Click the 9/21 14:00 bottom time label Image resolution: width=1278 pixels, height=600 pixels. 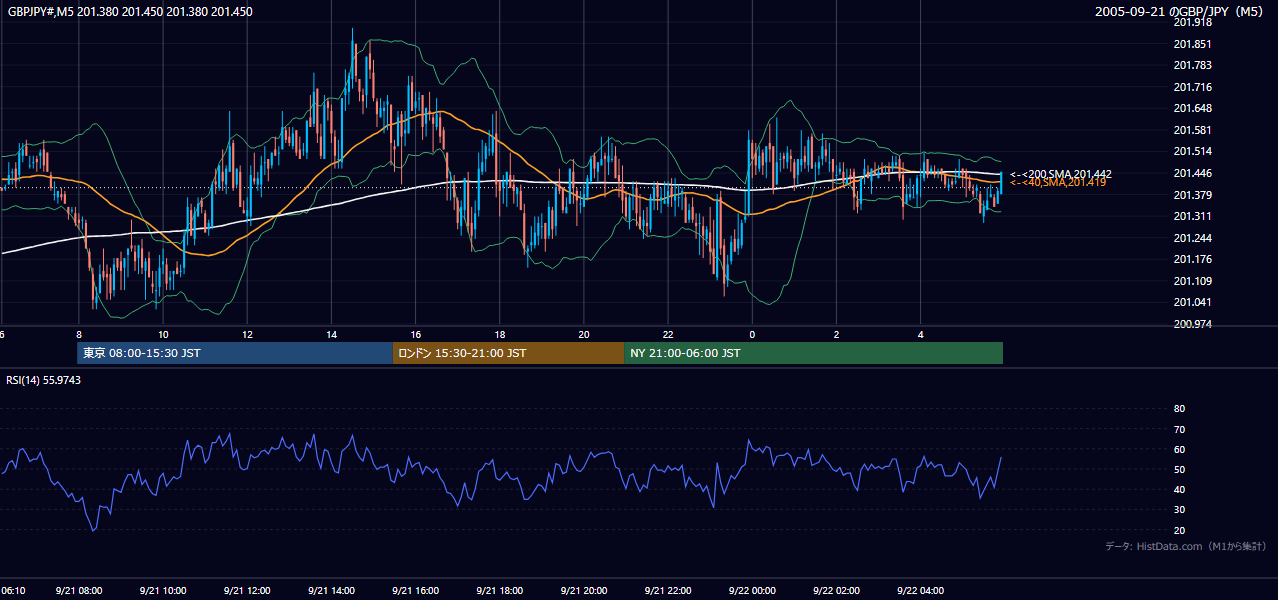[331, 591]
